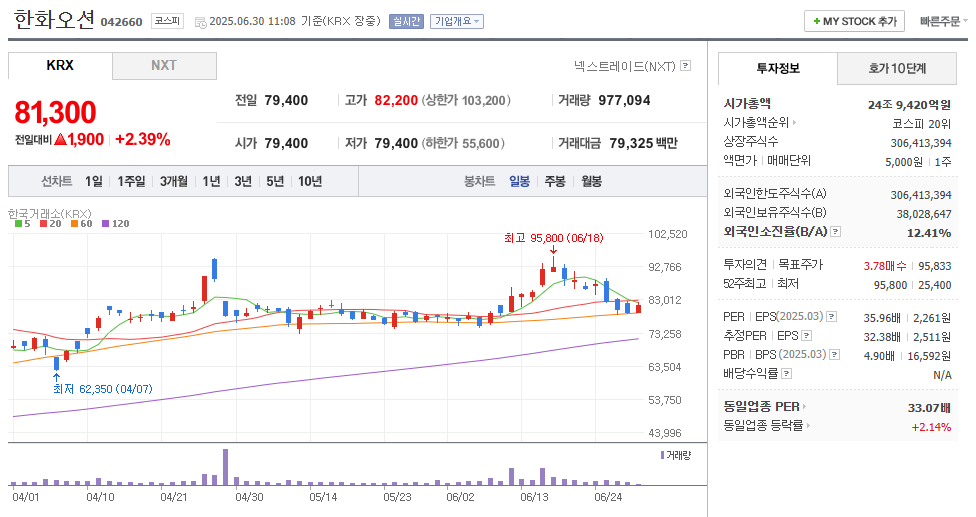Select the 10년 line chart period
The height and width of the screenshot is (517, 976).
click(310, 181)
